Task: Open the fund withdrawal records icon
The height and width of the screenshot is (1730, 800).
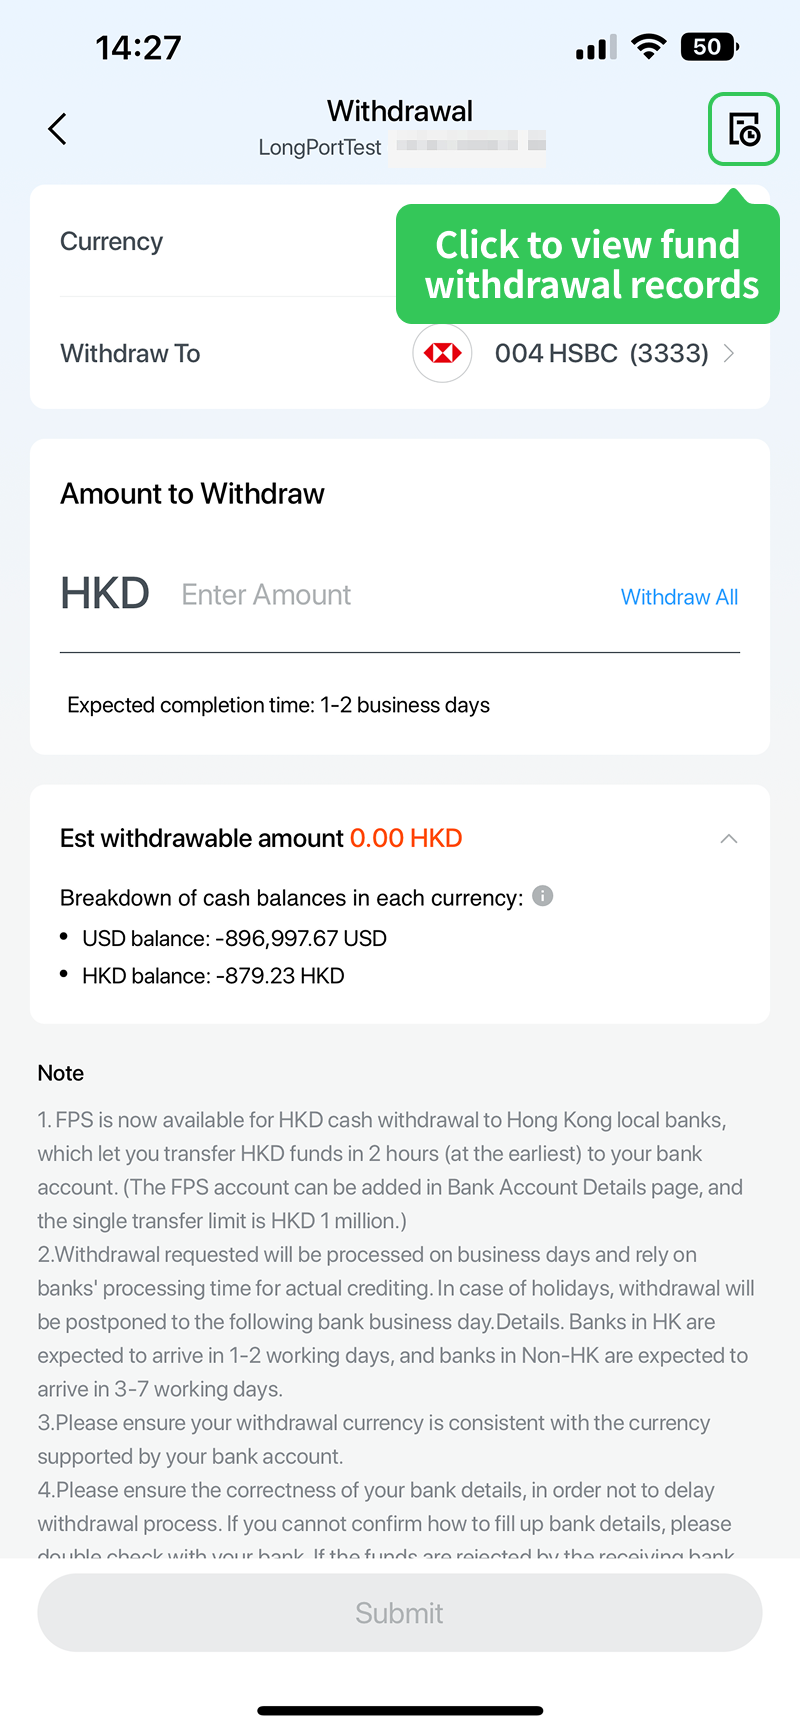Action: [743, 129]
